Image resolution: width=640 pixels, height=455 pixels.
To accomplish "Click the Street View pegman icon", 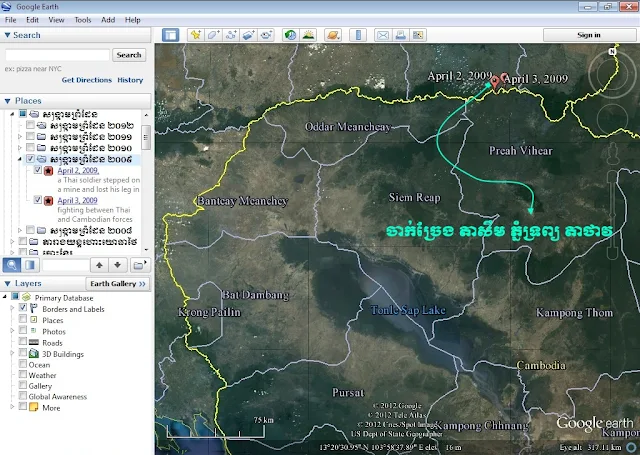I will [x=612, y=154].
